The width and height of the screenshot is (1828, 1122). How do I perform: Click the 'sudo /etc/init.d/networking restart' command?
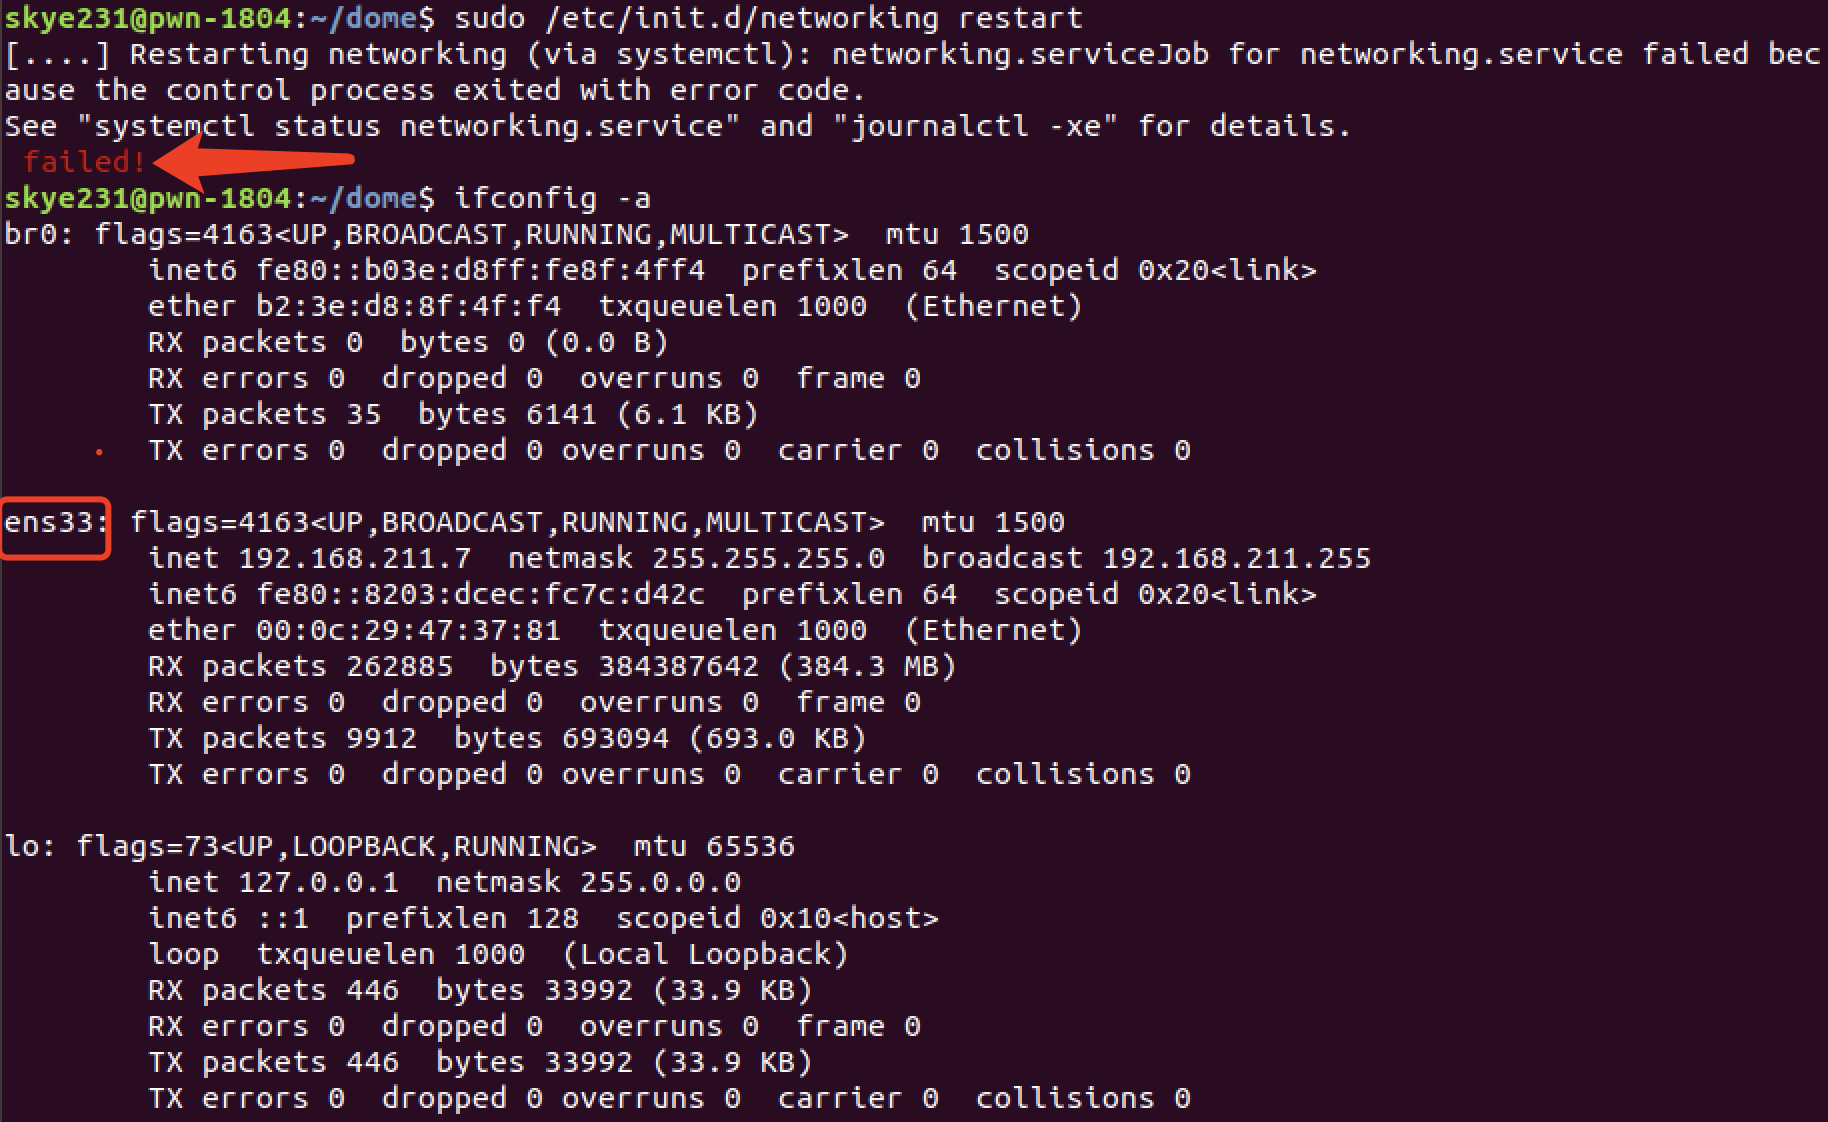click(768, 19)
